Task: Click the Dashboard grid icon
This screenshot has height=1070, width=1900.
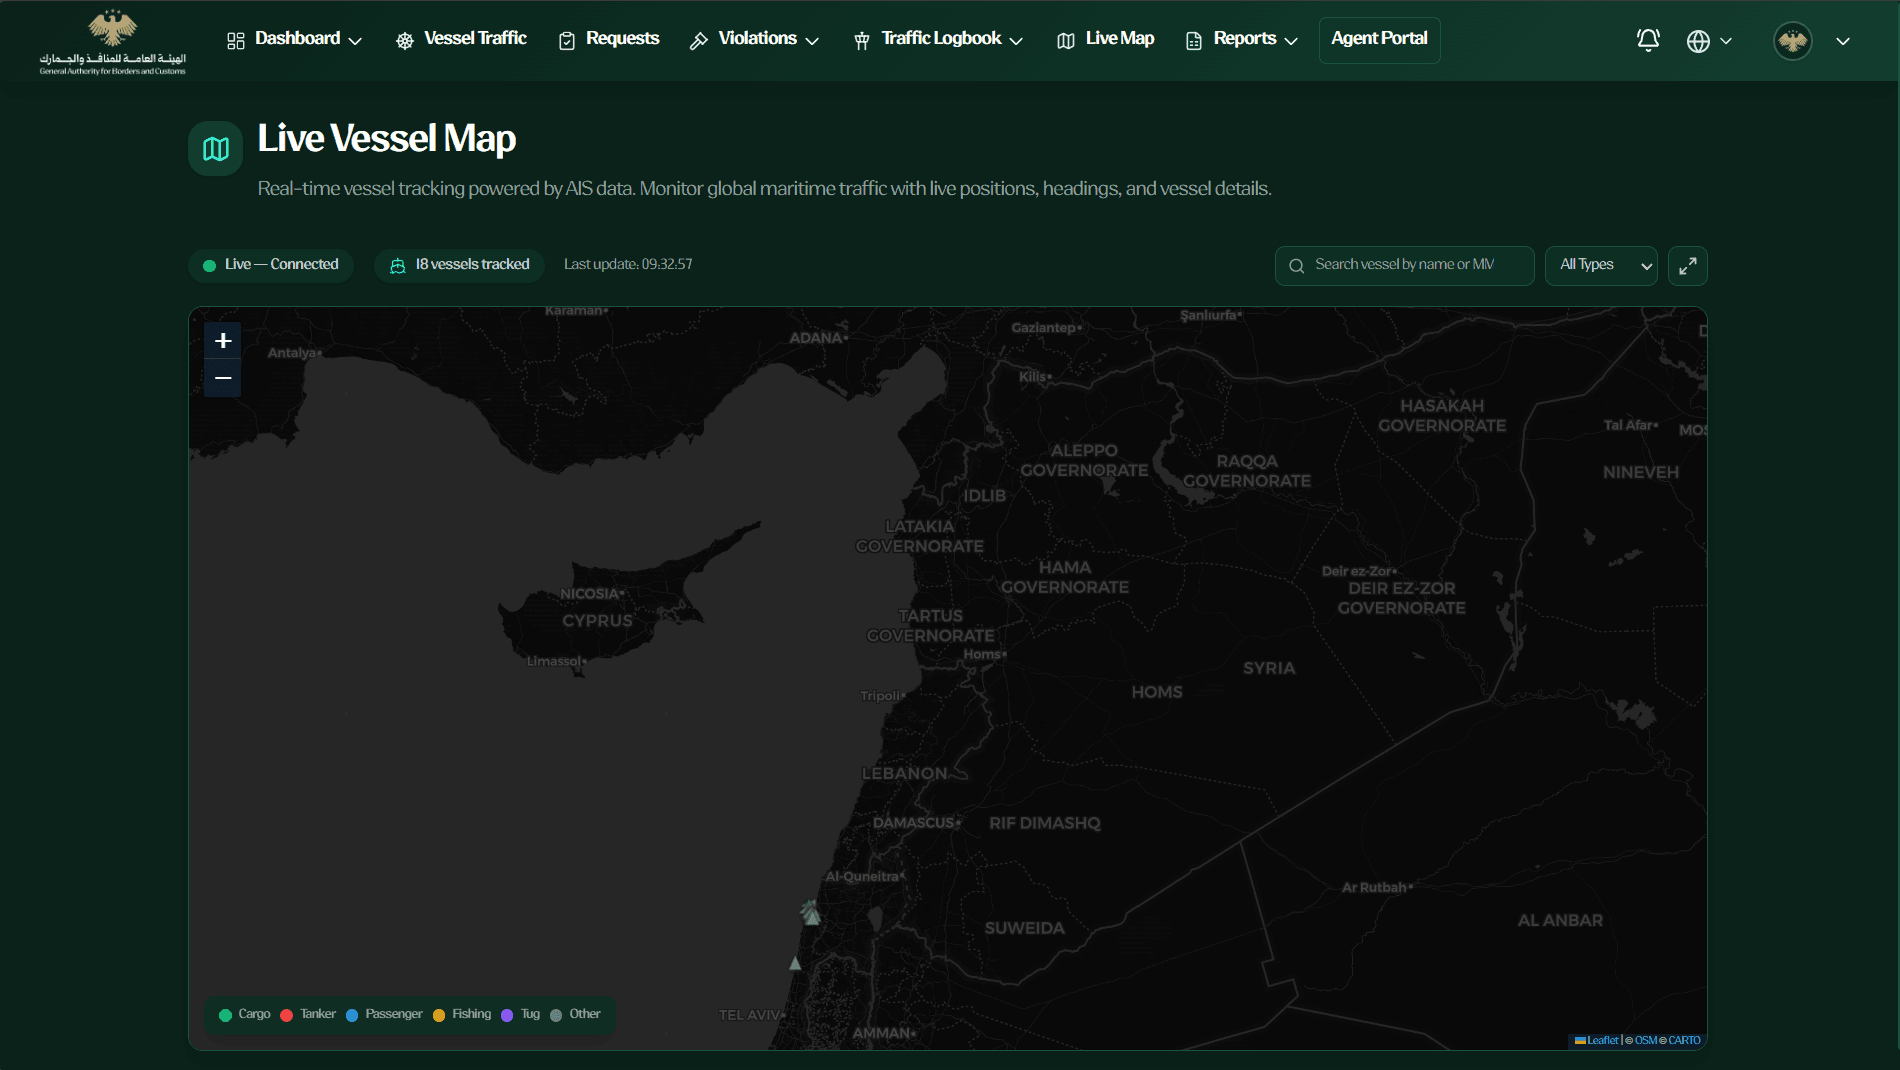Action: pos(236,41)
